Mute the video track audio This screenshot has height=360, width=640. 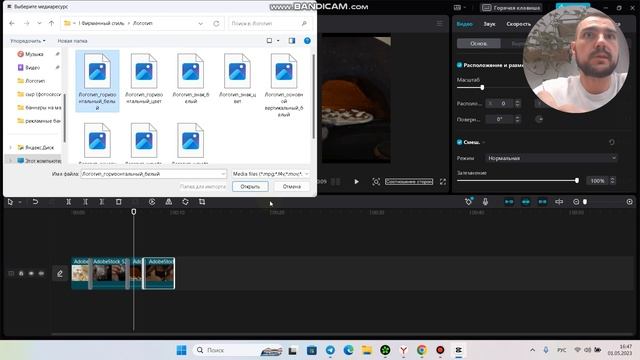(x=41, y=273)
